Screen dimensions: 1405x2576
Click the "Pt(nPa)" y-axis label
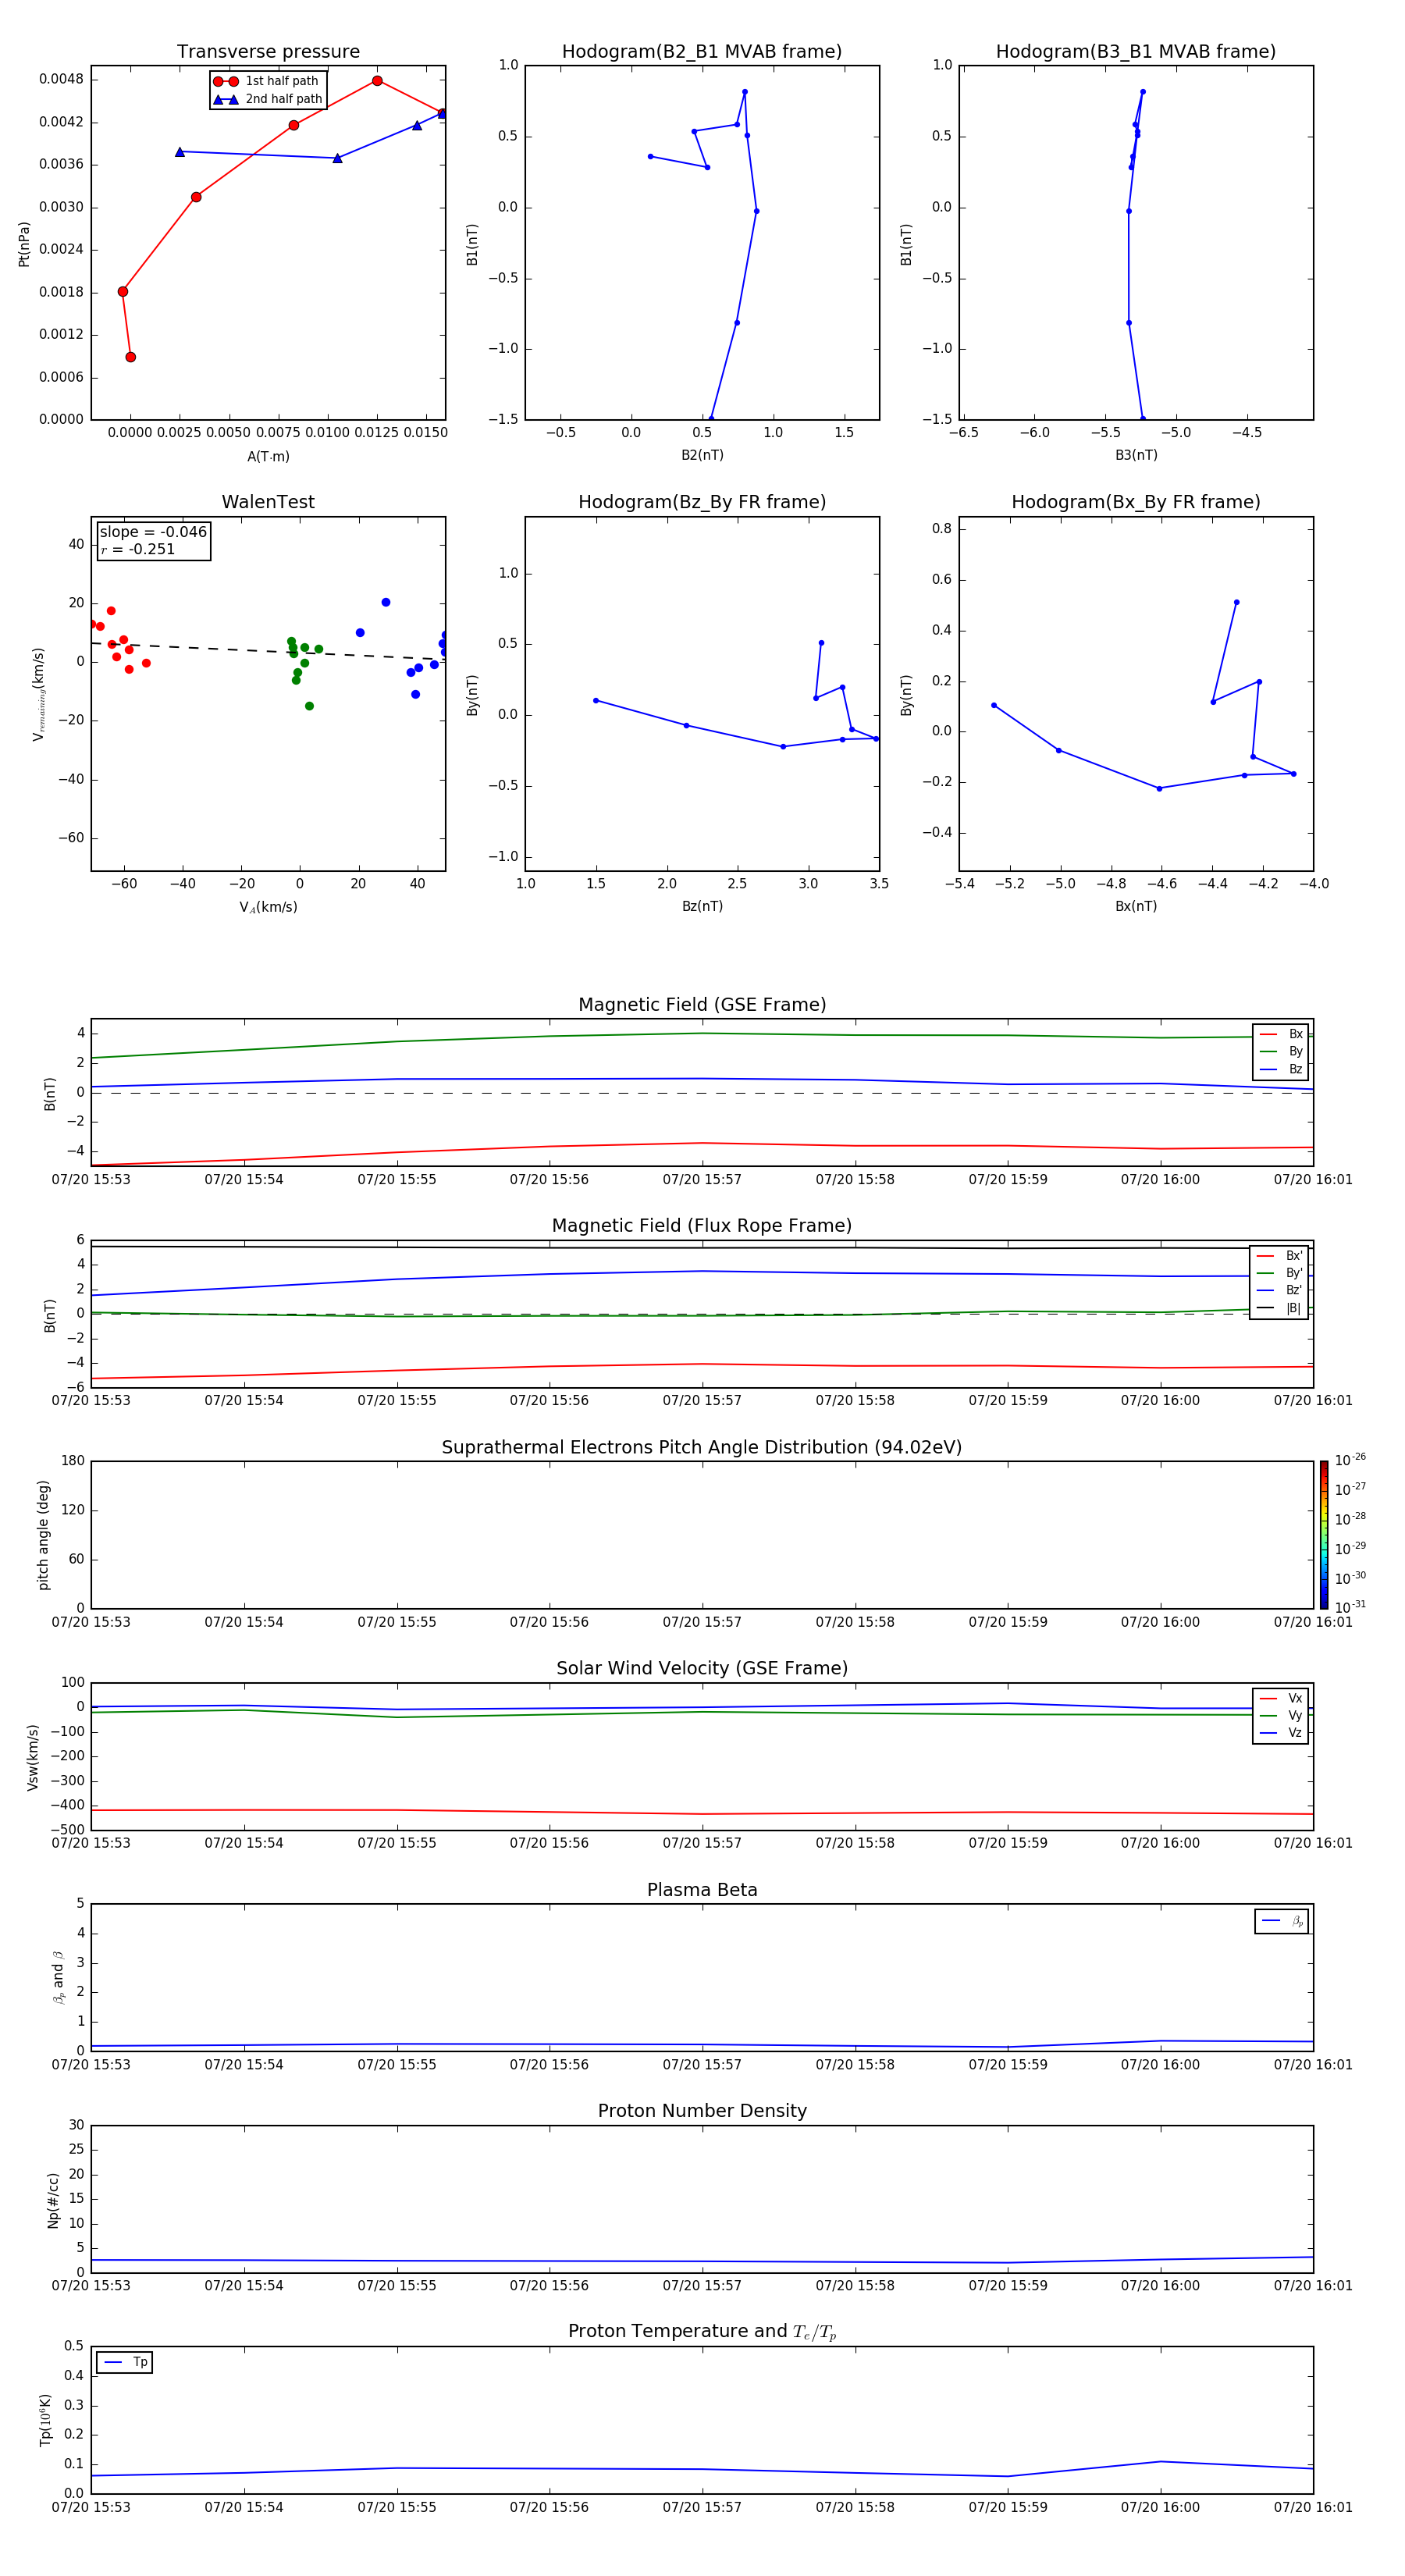24,244
